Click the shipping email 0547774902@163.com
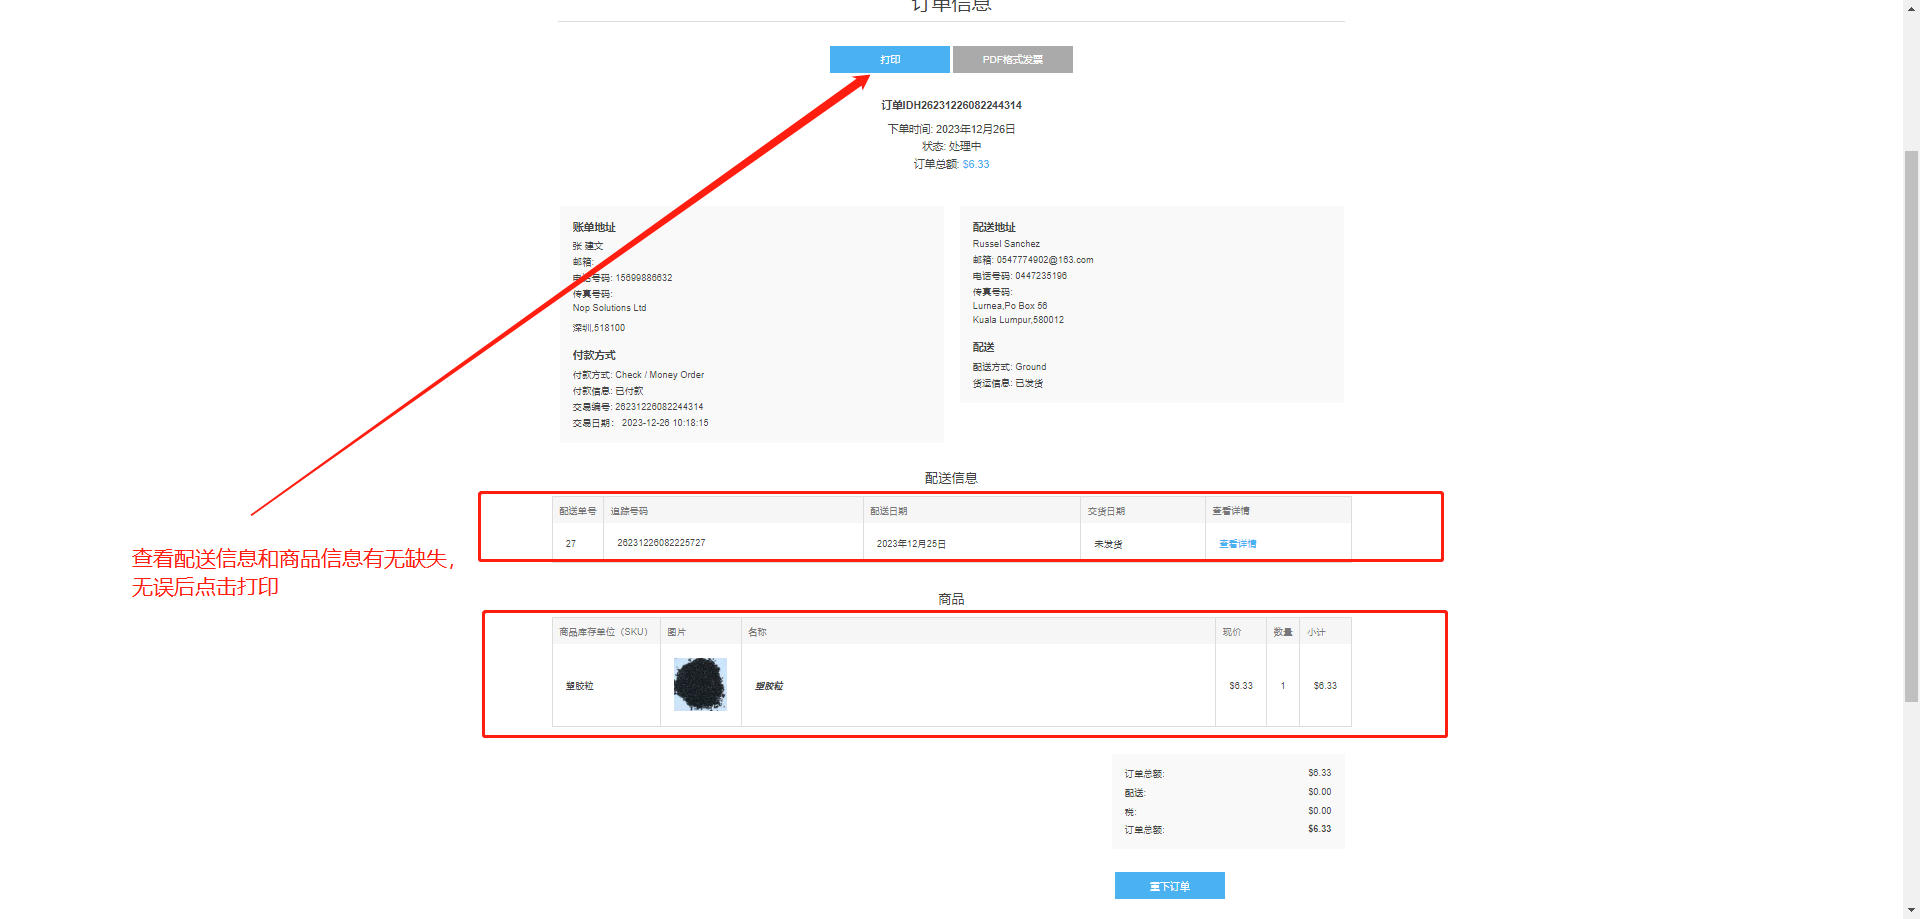1920x919 pixels. pos(1044,260)
